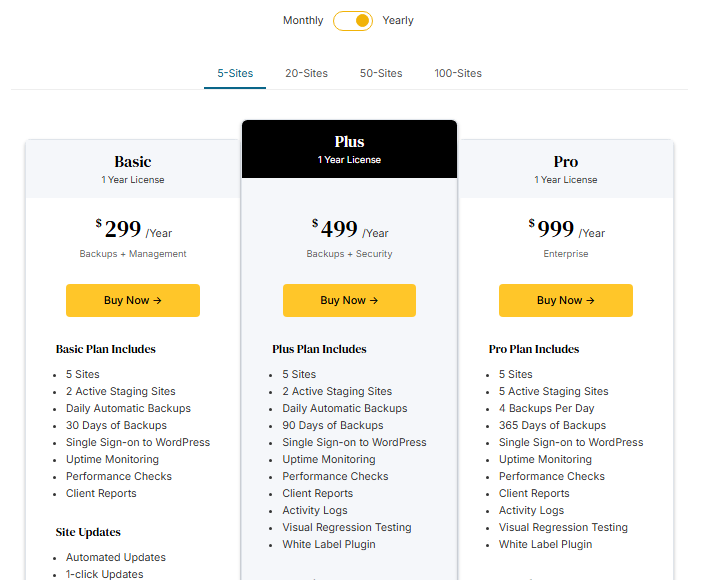Switch to the 5-Sites tab
This screenshot has width=712, height=580.
pyautogui.click(x=235, y=73)
